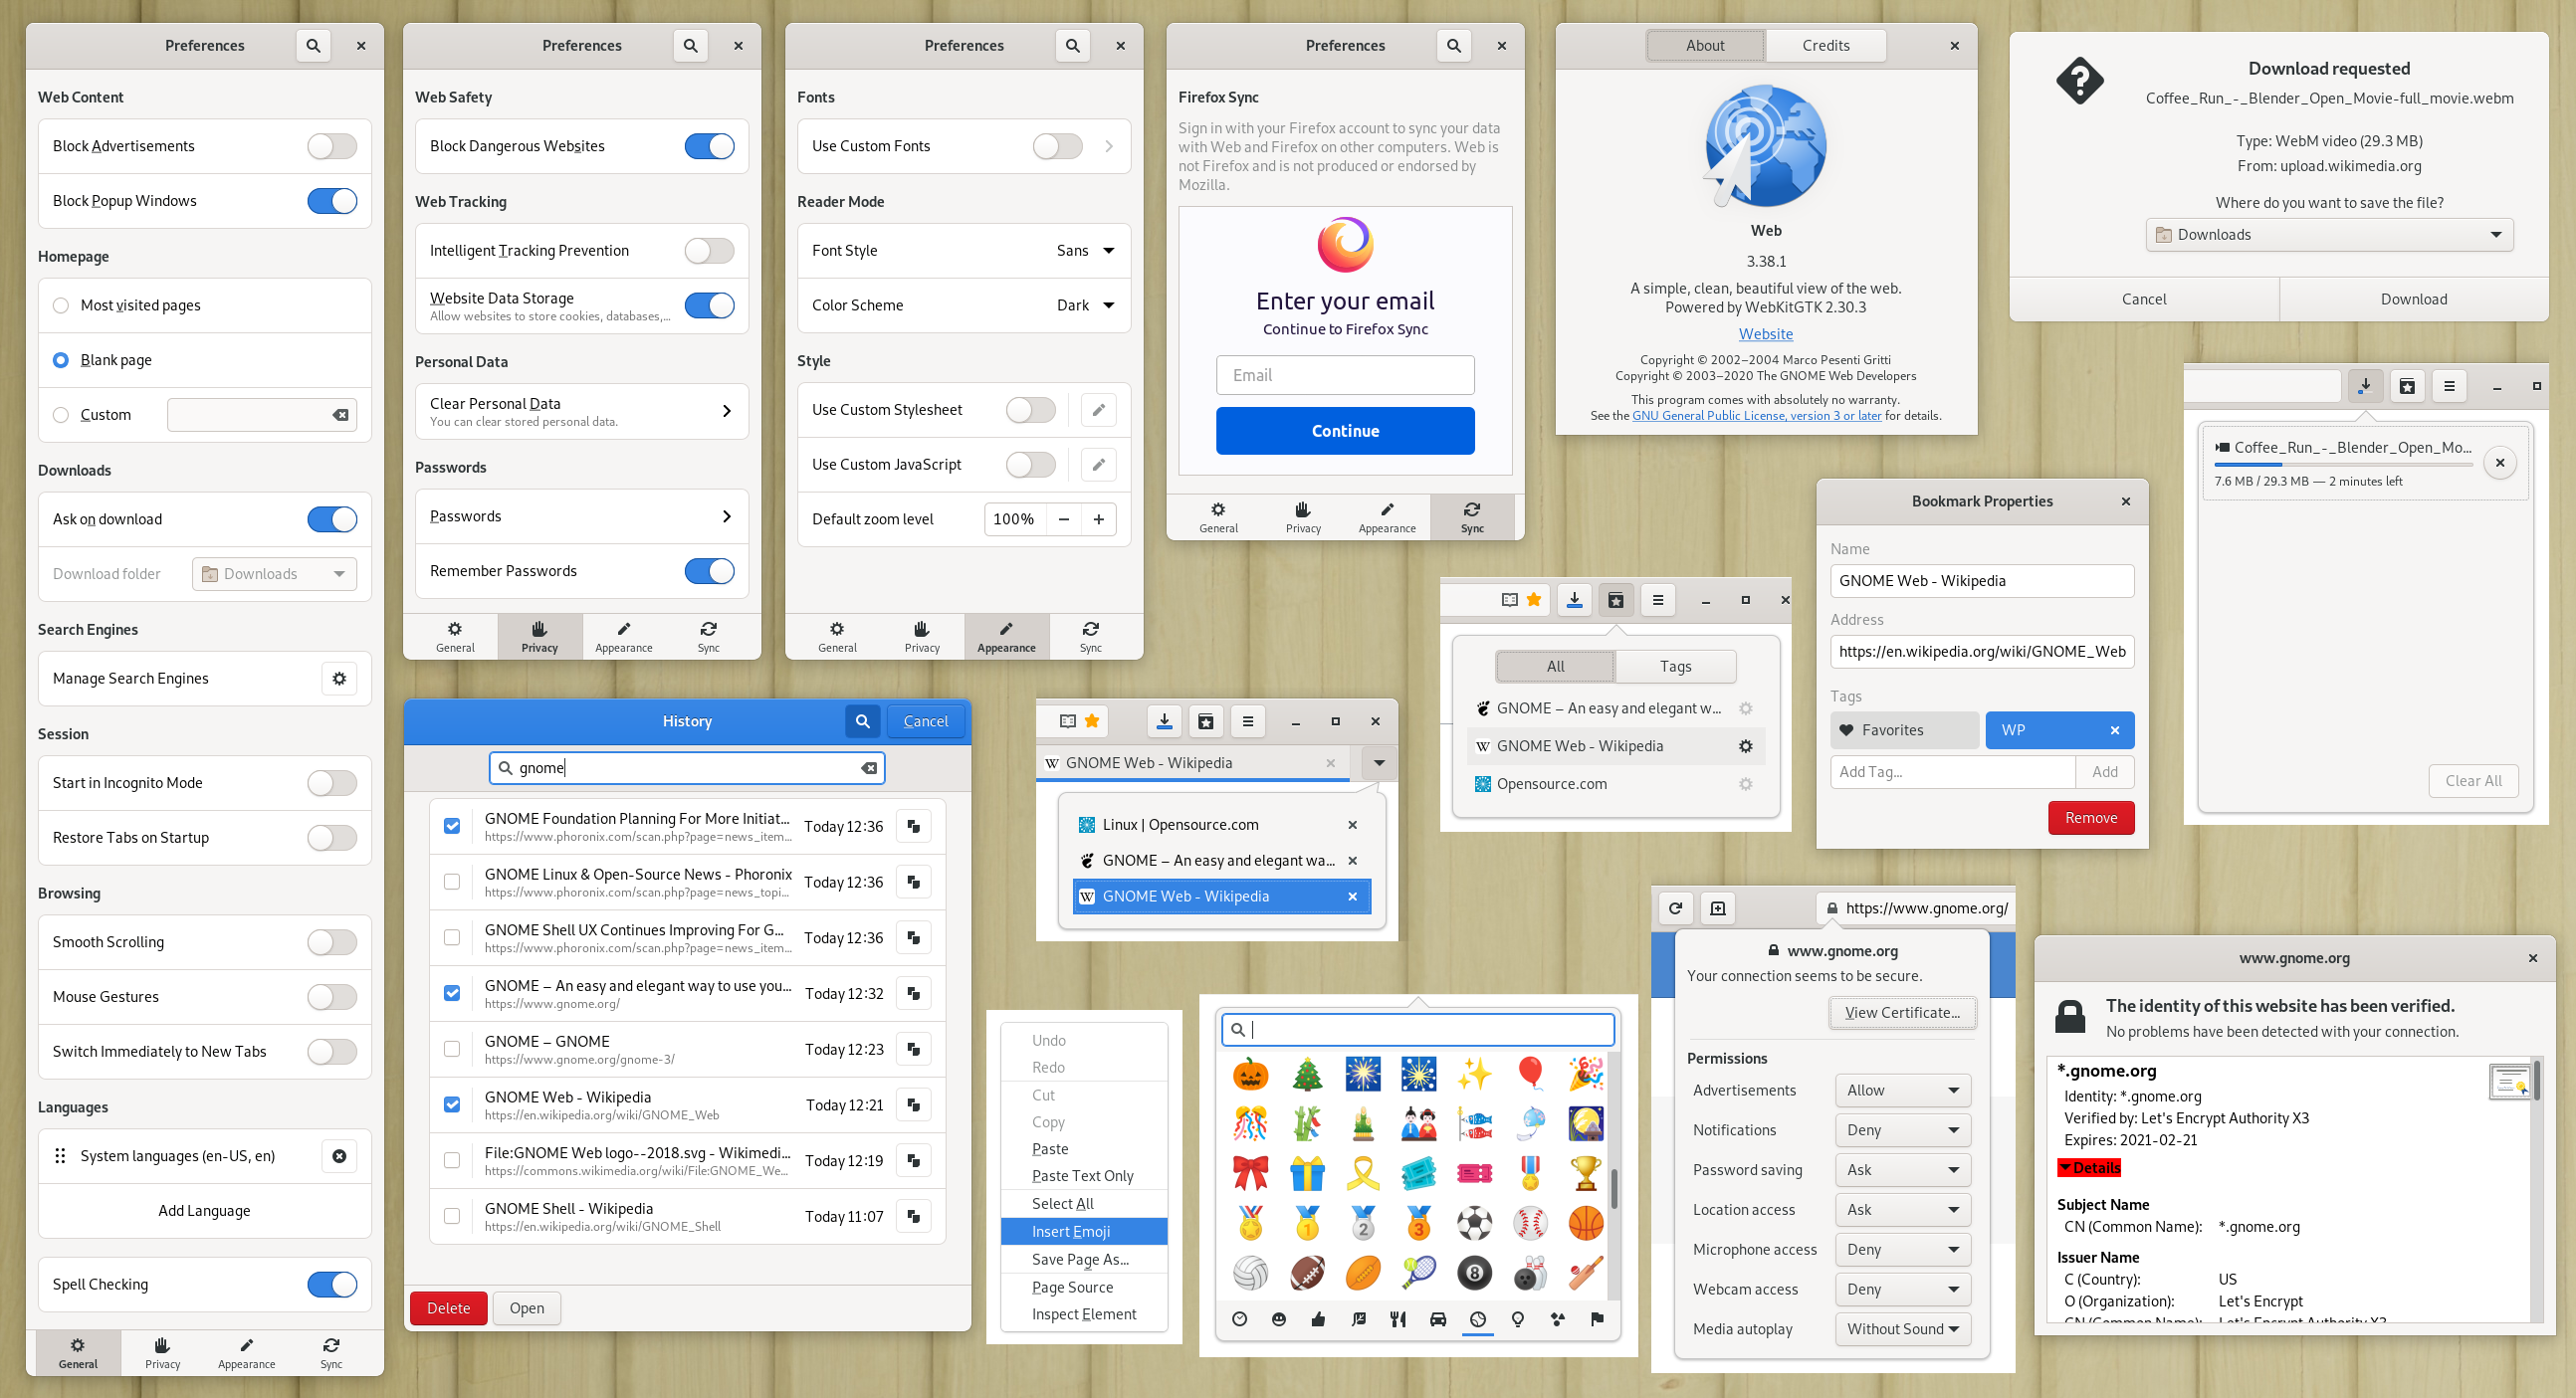Edit the custom JavaScript pencil icon

(x=1098, y=464)
